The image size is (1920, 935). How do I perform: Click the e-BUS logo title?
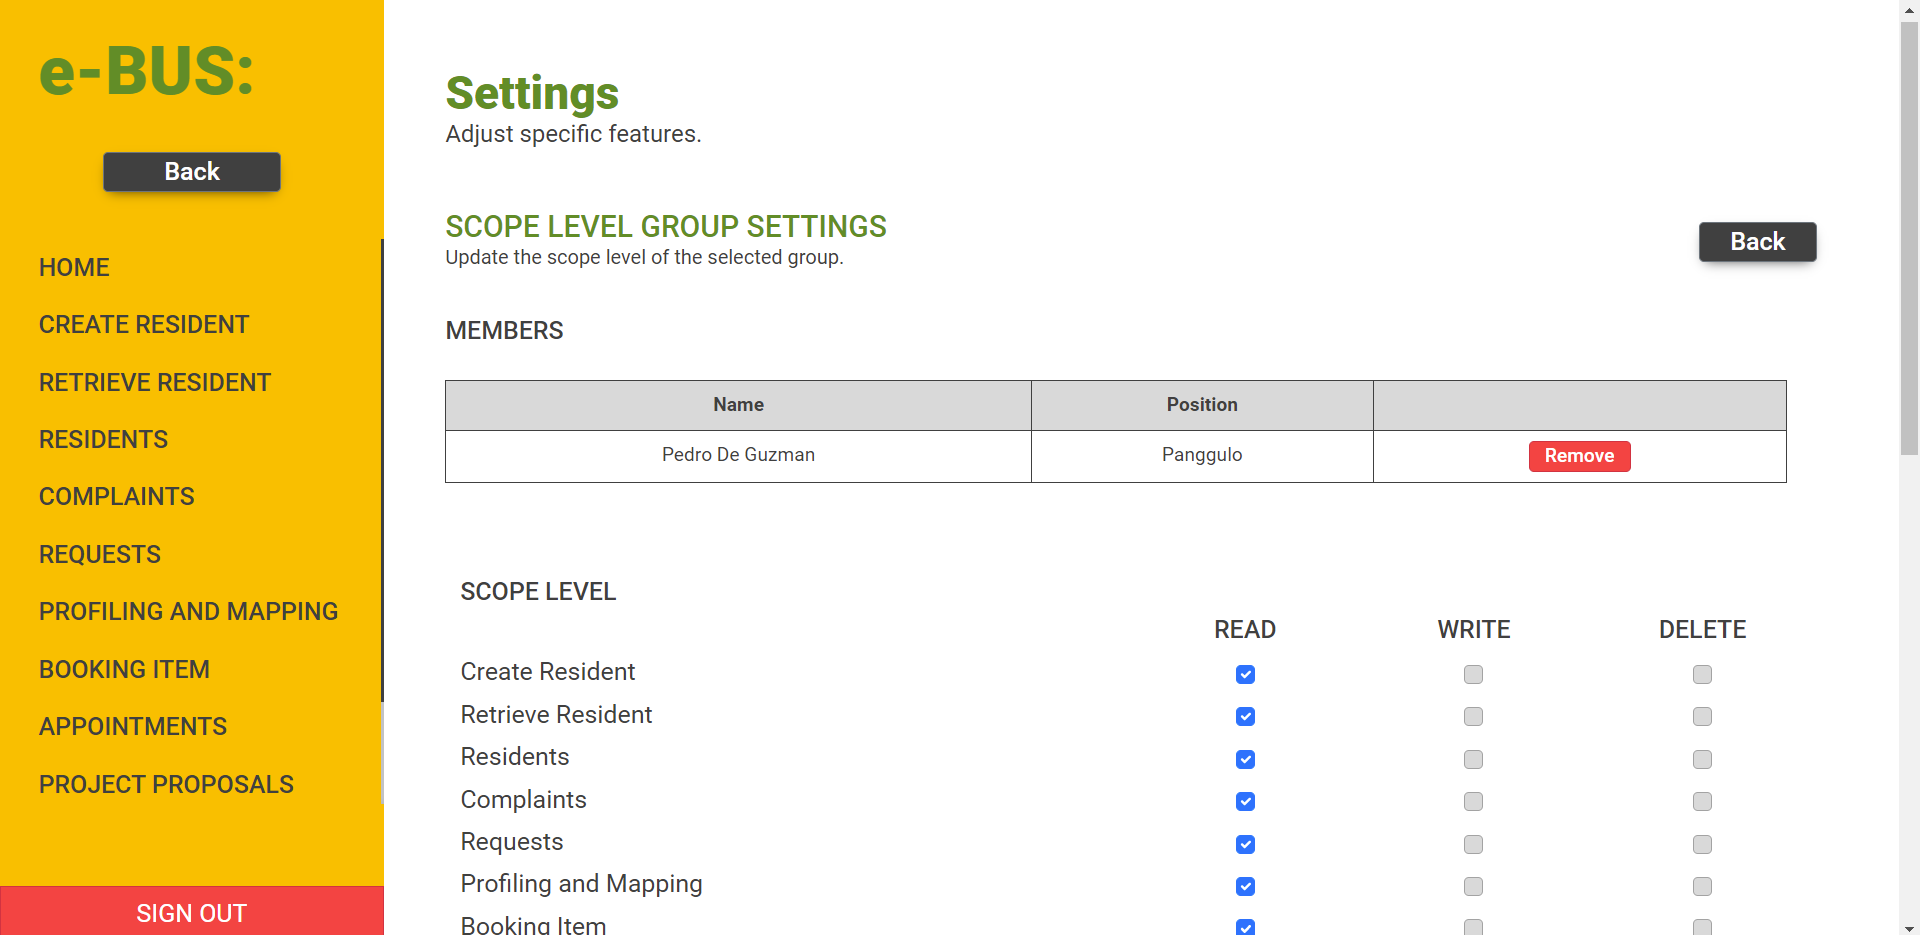point(147,71)
